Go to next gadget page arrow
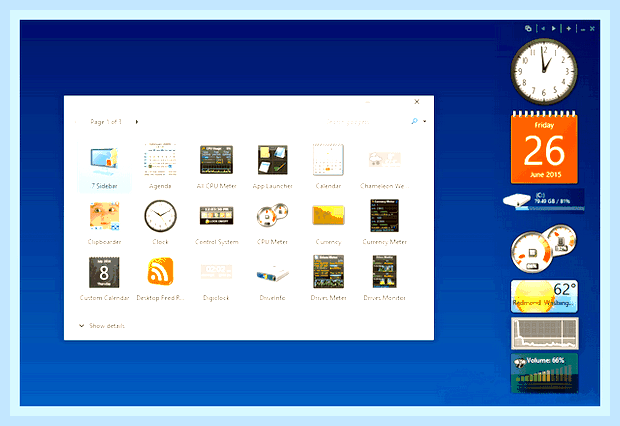 click(137, 122)
